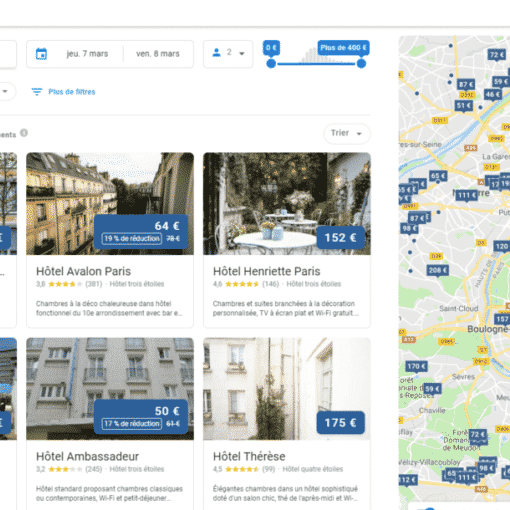Open Hôtel Thérèse photo
This screenshot has width=510, height=510.
click(x=287, y=389)
